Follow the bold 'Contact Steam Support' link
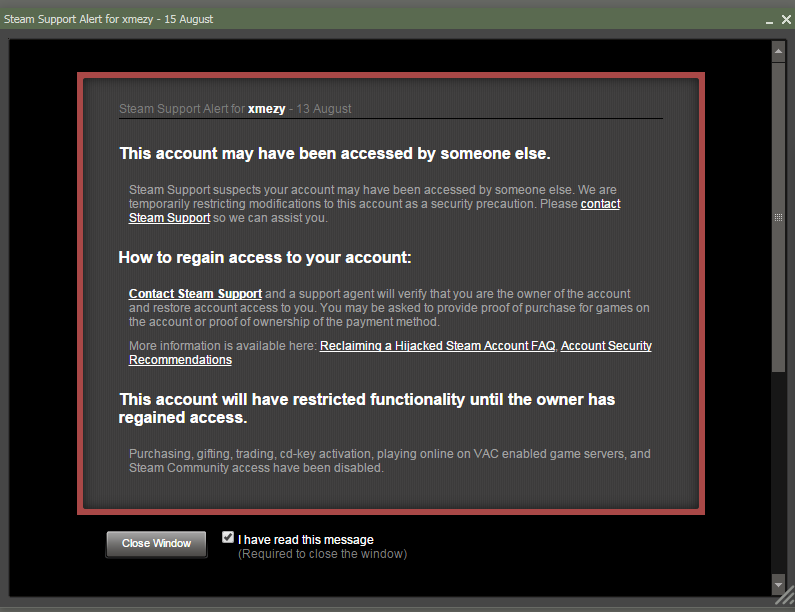Image resolution: width=795 pixels, height=612 pixels. [195, 294]
